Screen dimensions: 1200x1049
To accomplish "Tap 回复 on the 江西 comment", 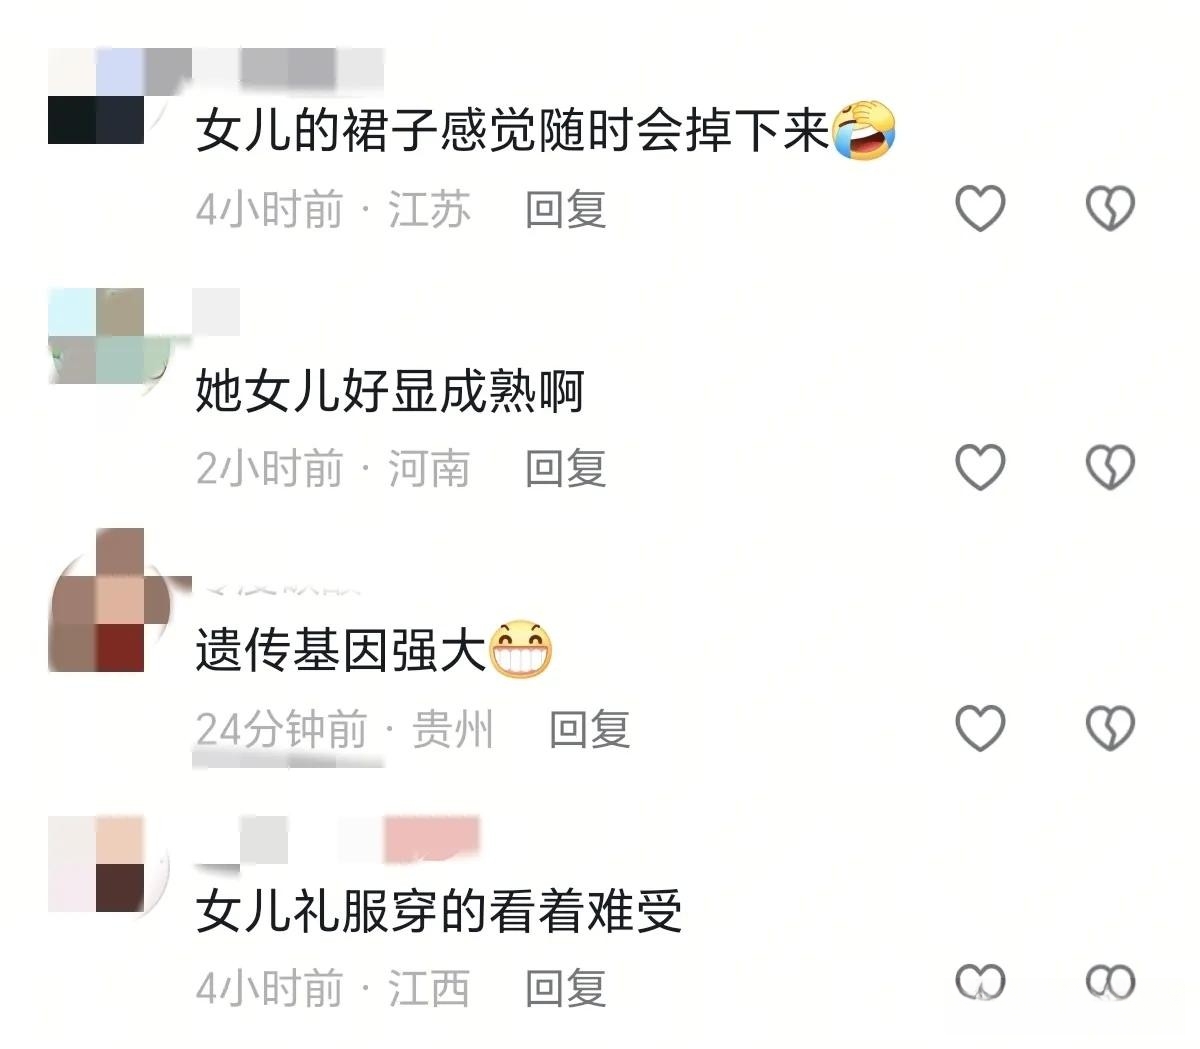I will point(566,988).
